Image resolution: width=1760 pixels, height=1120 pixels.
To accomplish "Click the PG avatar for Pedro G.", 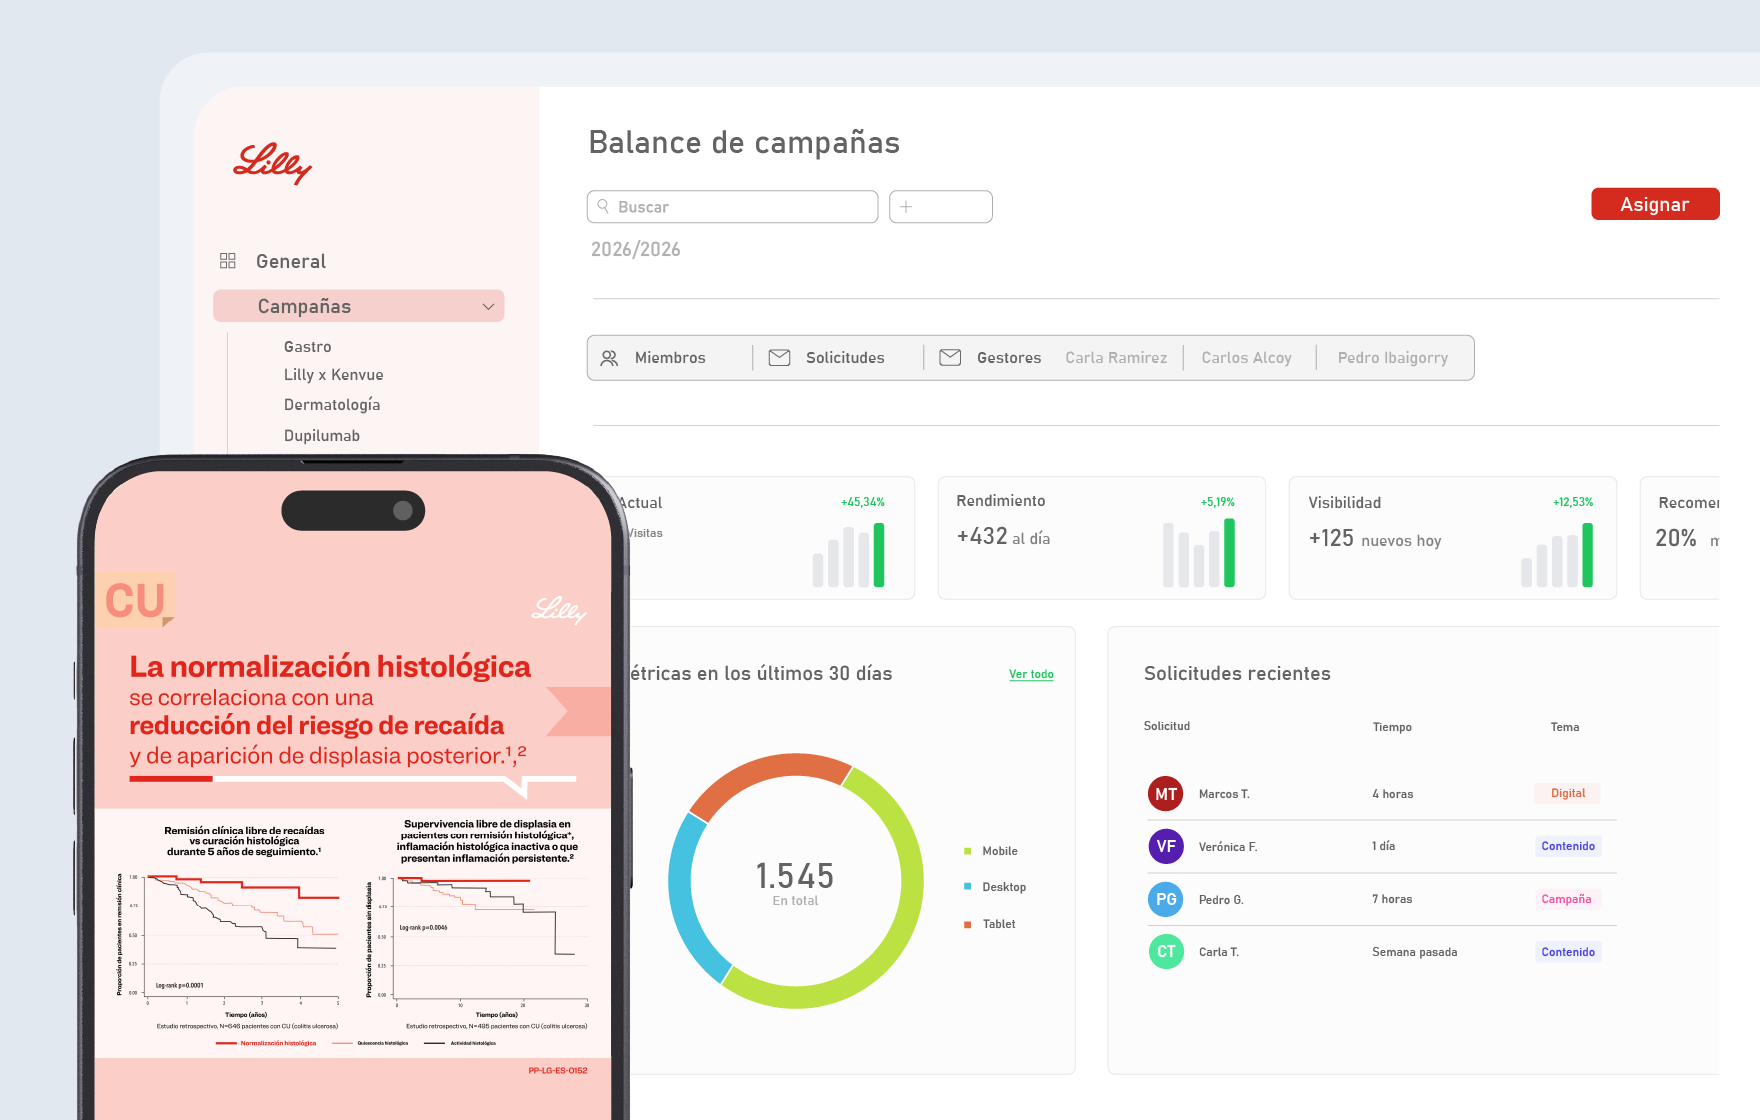I will click(x=1166, y=899).
